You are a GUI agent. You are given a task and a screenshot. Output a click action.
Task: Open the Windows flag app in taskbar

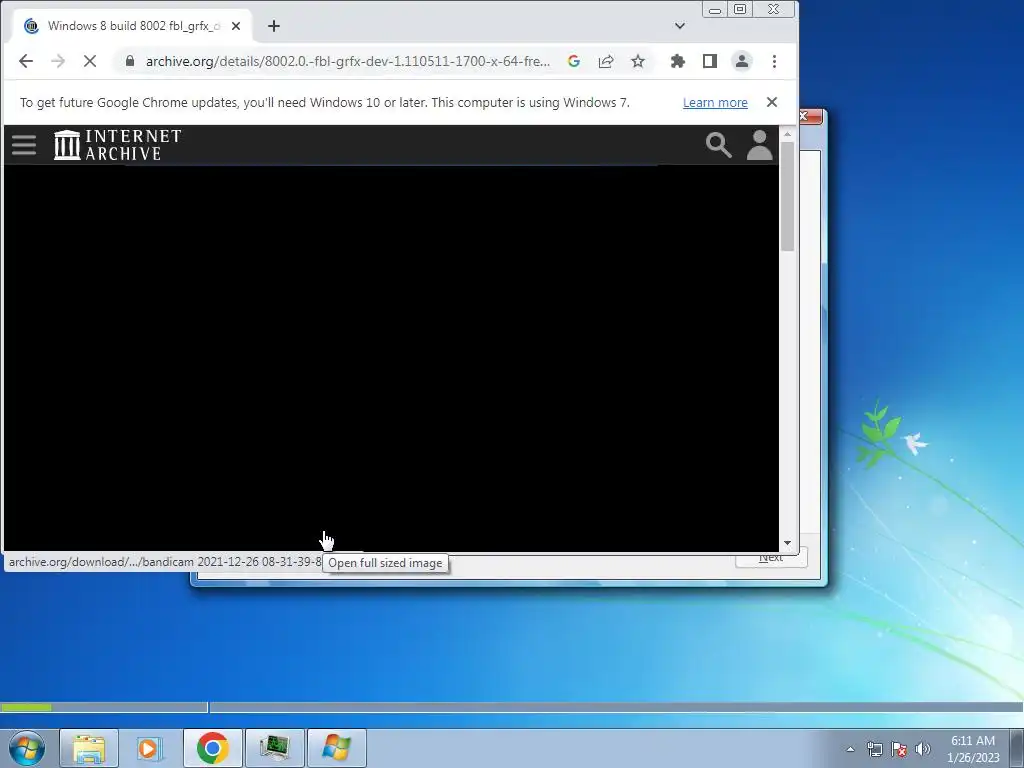point(336,748)
